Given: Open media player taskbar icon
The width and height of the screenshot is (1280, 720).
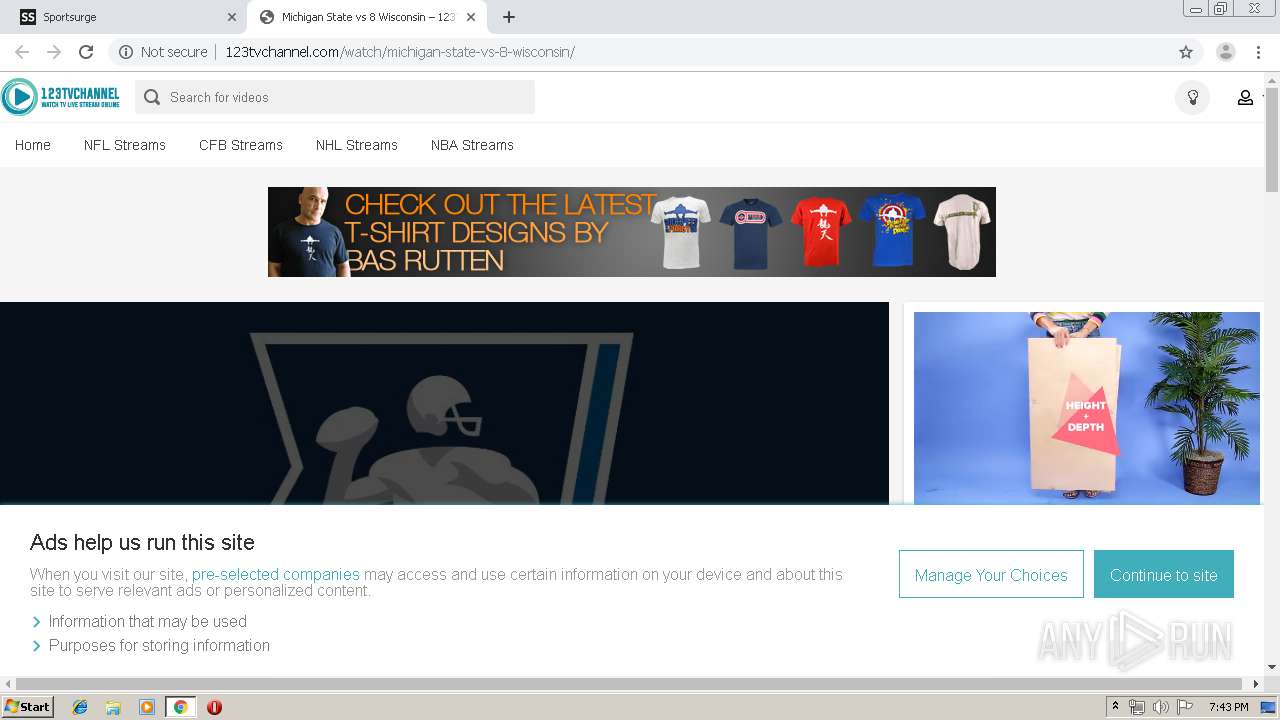Looking at the screenshot, I should [147, 707].
